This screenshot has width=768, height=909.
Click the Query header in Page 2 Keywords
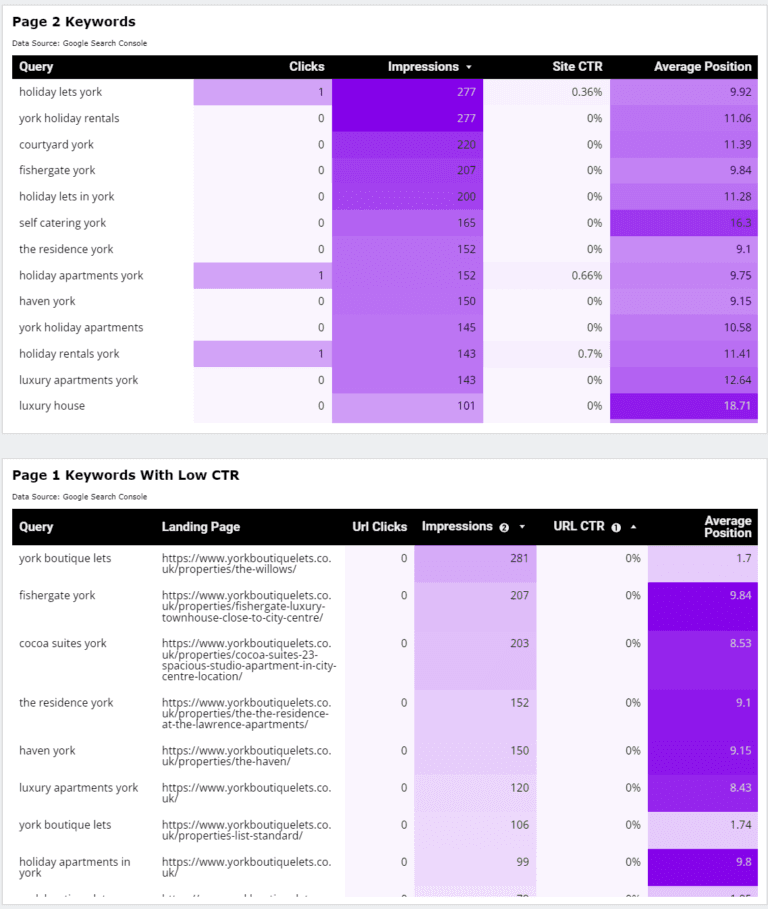pyautogui.click(x=36, y=67)
